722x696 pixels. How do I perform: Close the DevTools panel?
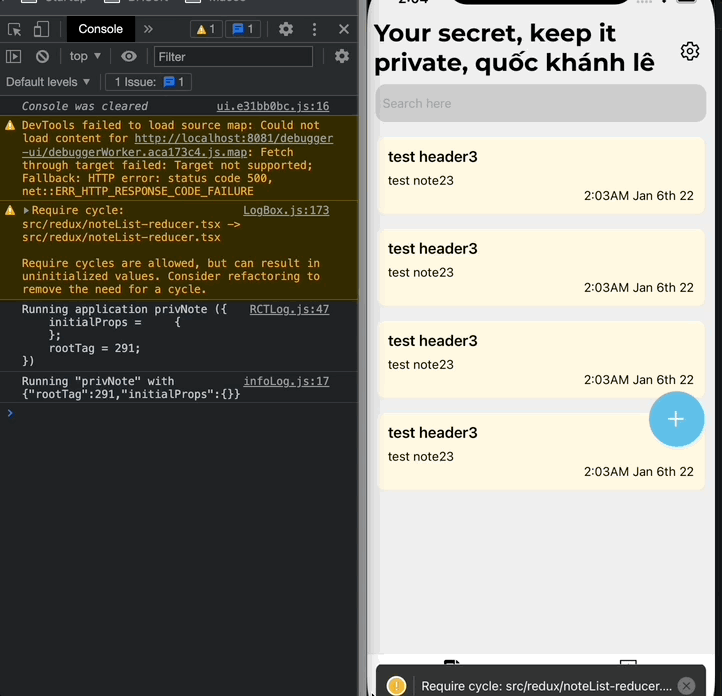pyautogui.click(x=344, y=29)
